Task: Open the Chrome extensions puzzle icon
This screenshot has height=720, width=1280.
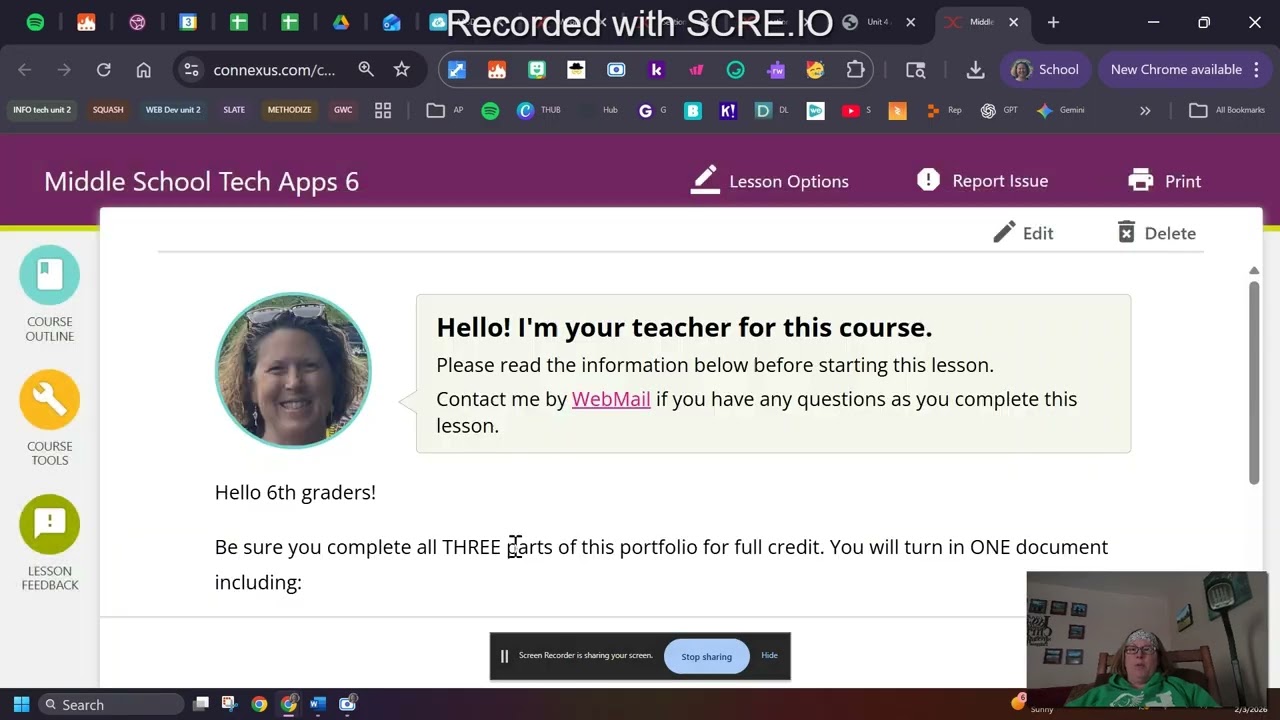Action: (855, 70)
